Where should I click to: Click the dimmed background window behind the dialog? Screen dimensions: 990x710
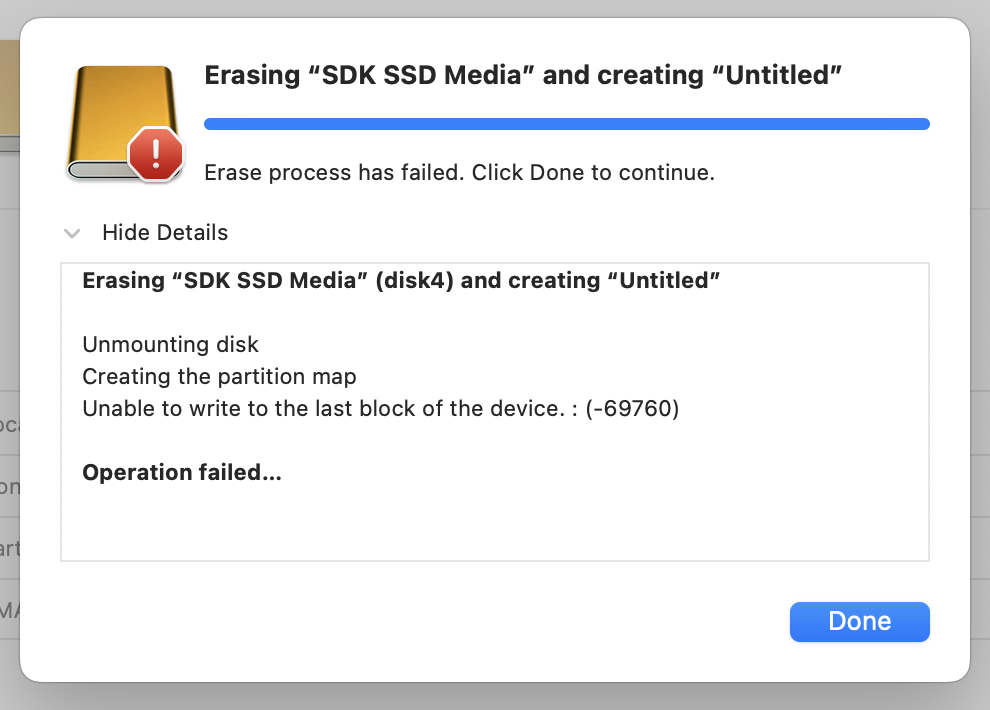tap(9, 300)
